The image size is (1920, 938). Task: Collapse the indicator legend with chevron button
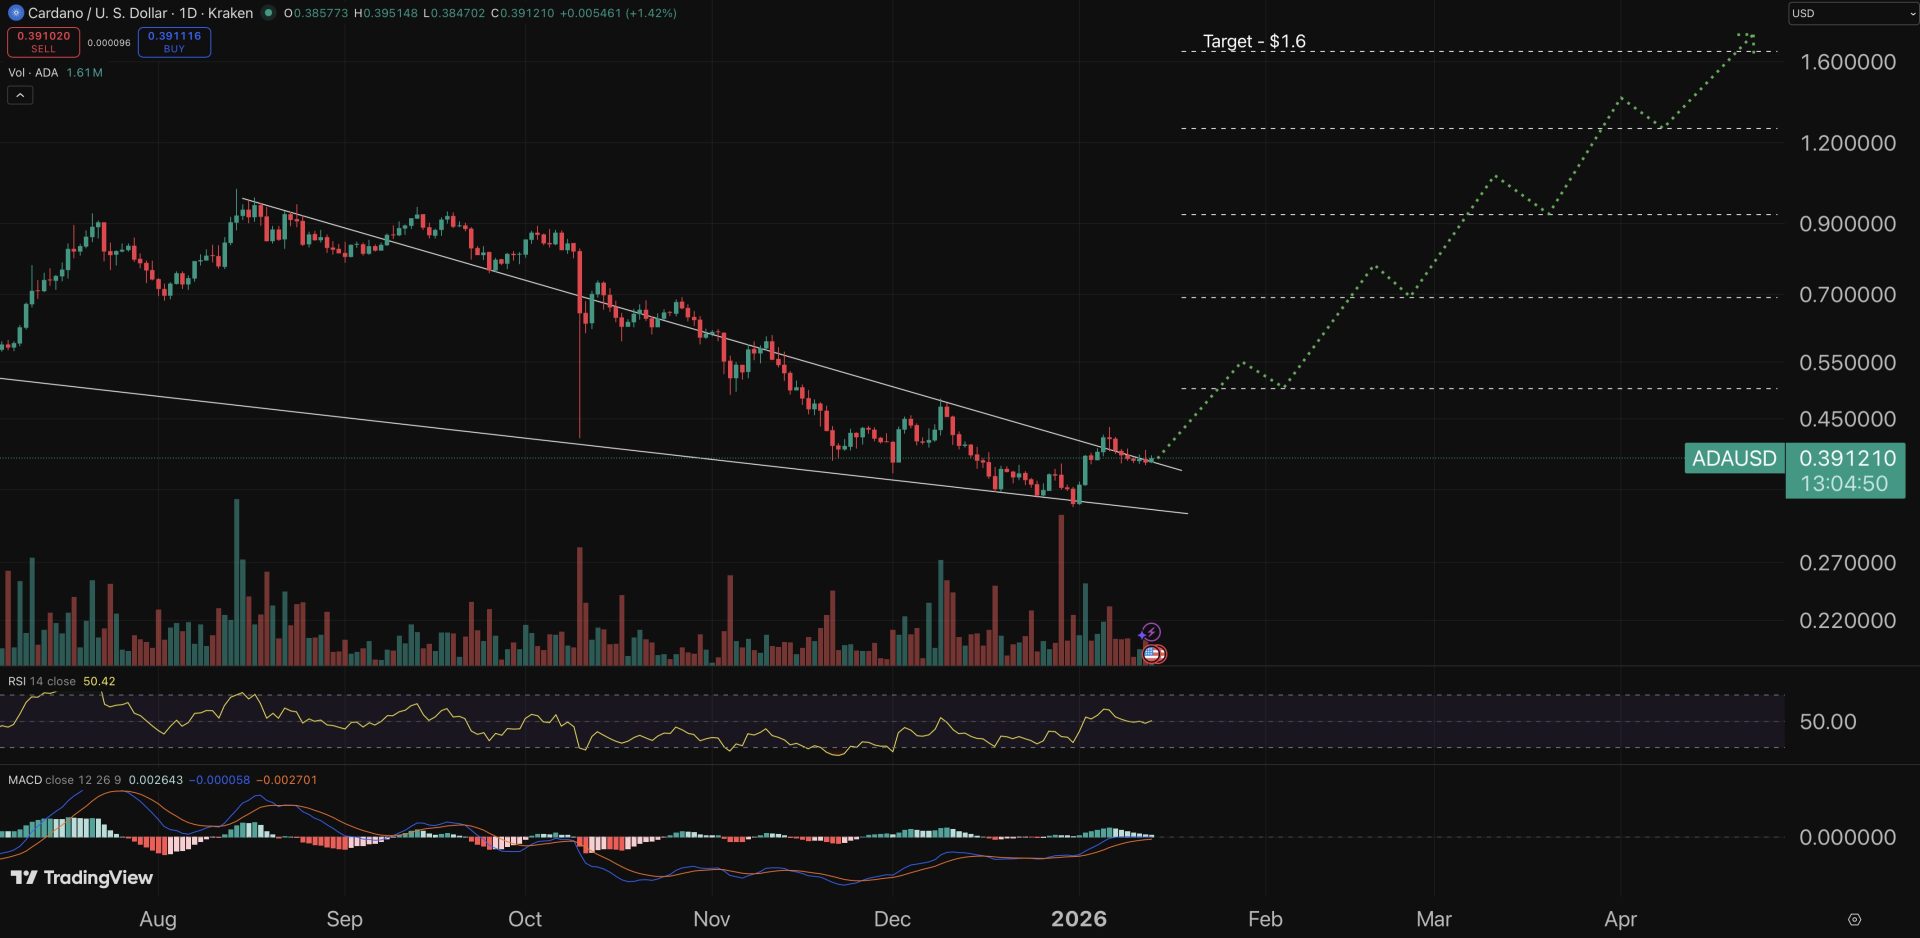(20, 95)
